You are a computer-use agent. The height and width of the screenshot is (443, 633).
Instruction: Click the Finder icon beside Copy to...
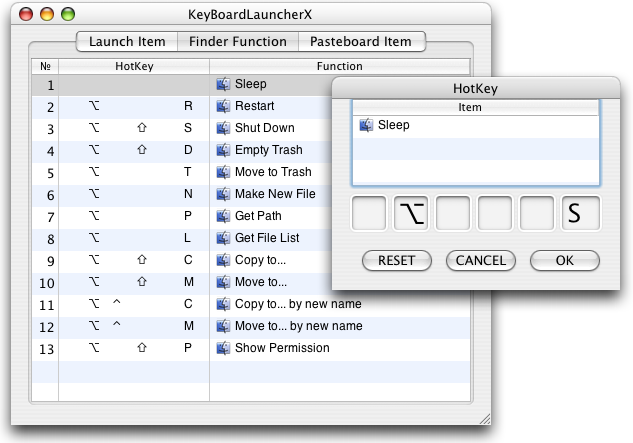[223, 260]
